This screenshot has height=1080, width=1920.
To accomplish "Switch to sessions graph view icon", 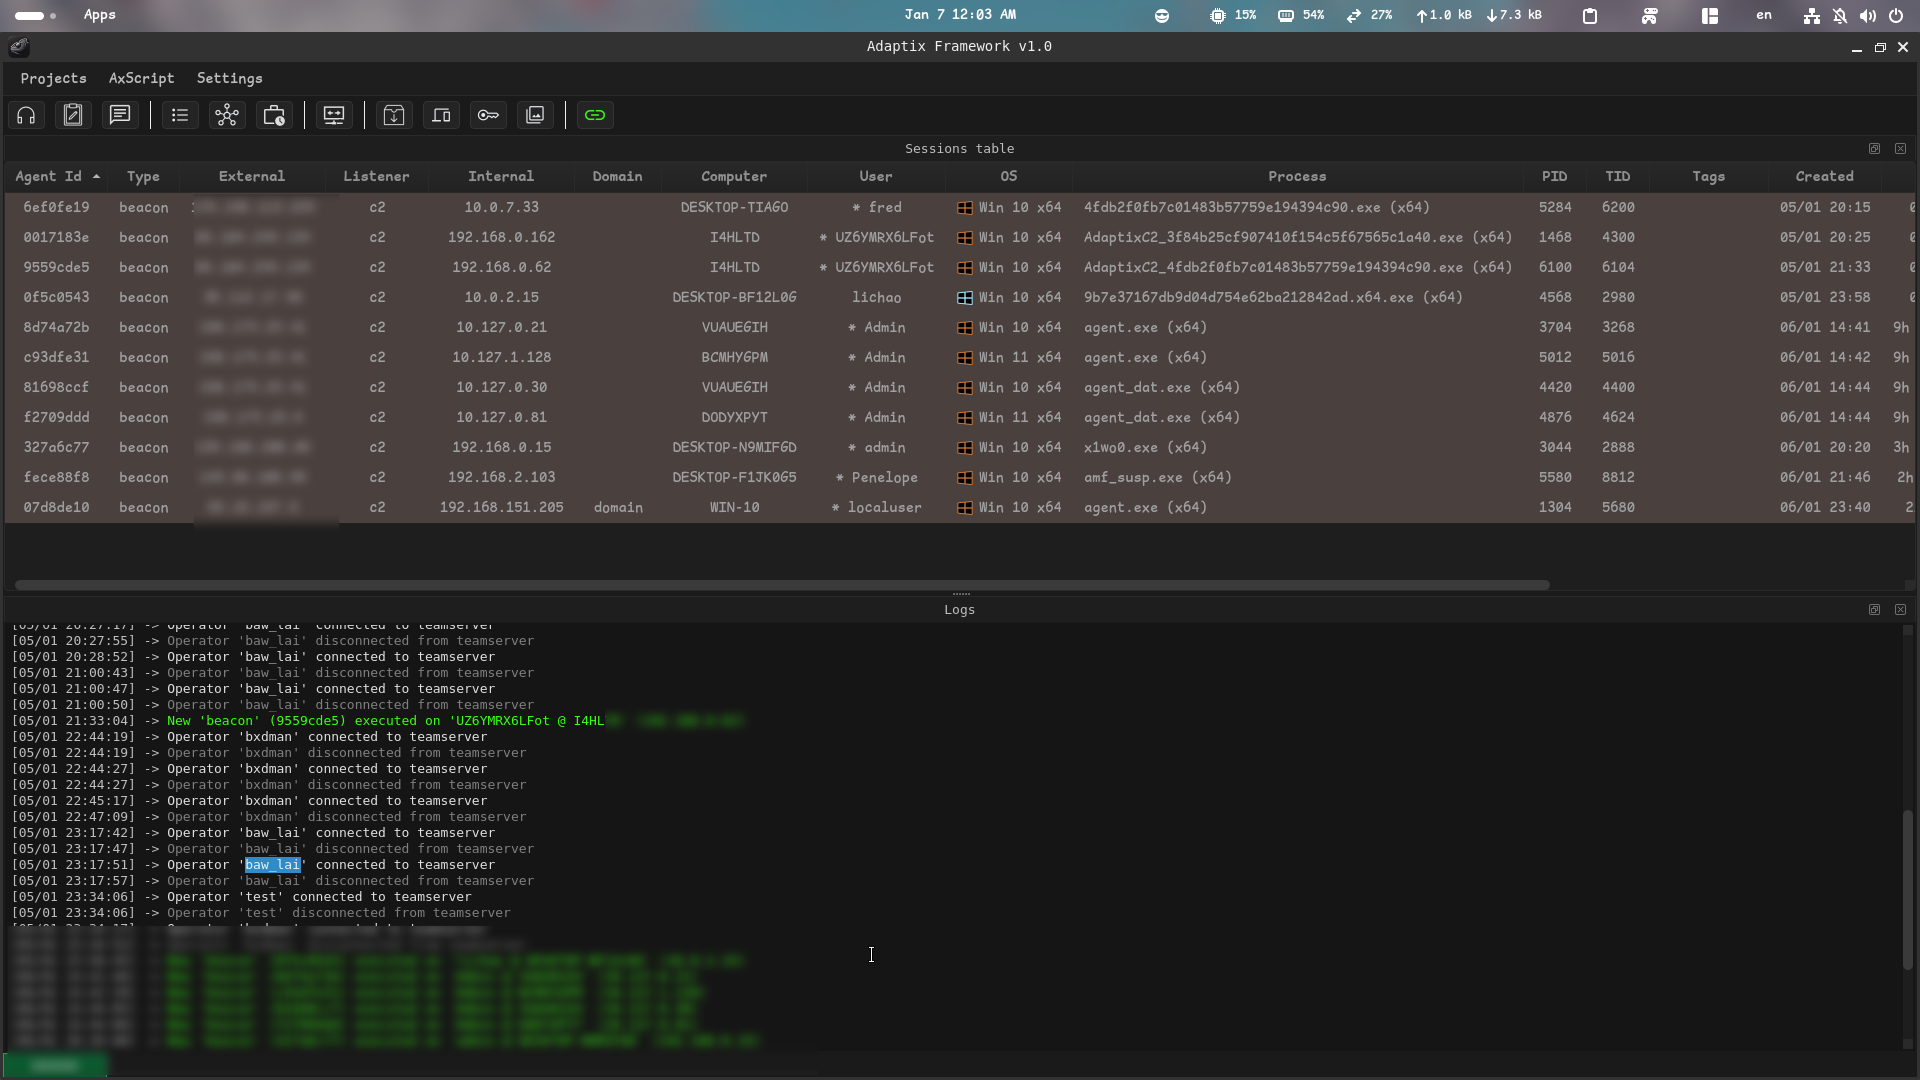I will pos(227,116).
